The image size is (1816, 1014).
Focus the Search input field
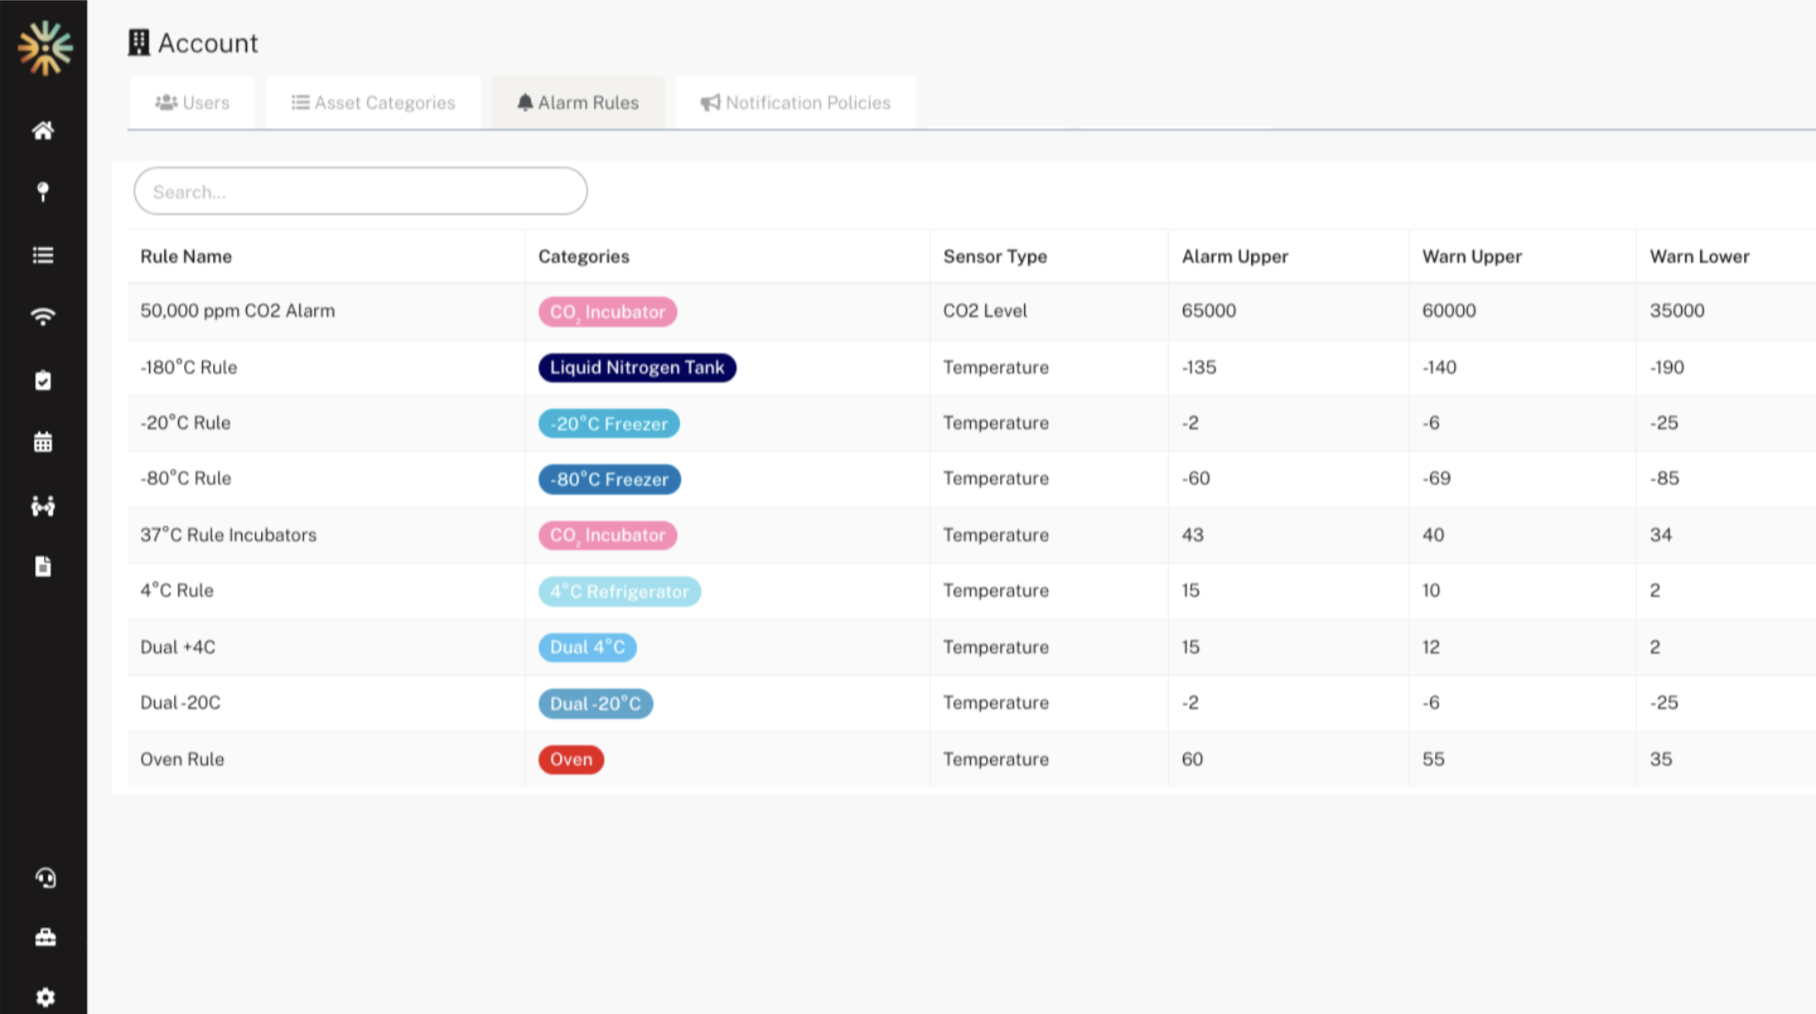tap(360, 191)
